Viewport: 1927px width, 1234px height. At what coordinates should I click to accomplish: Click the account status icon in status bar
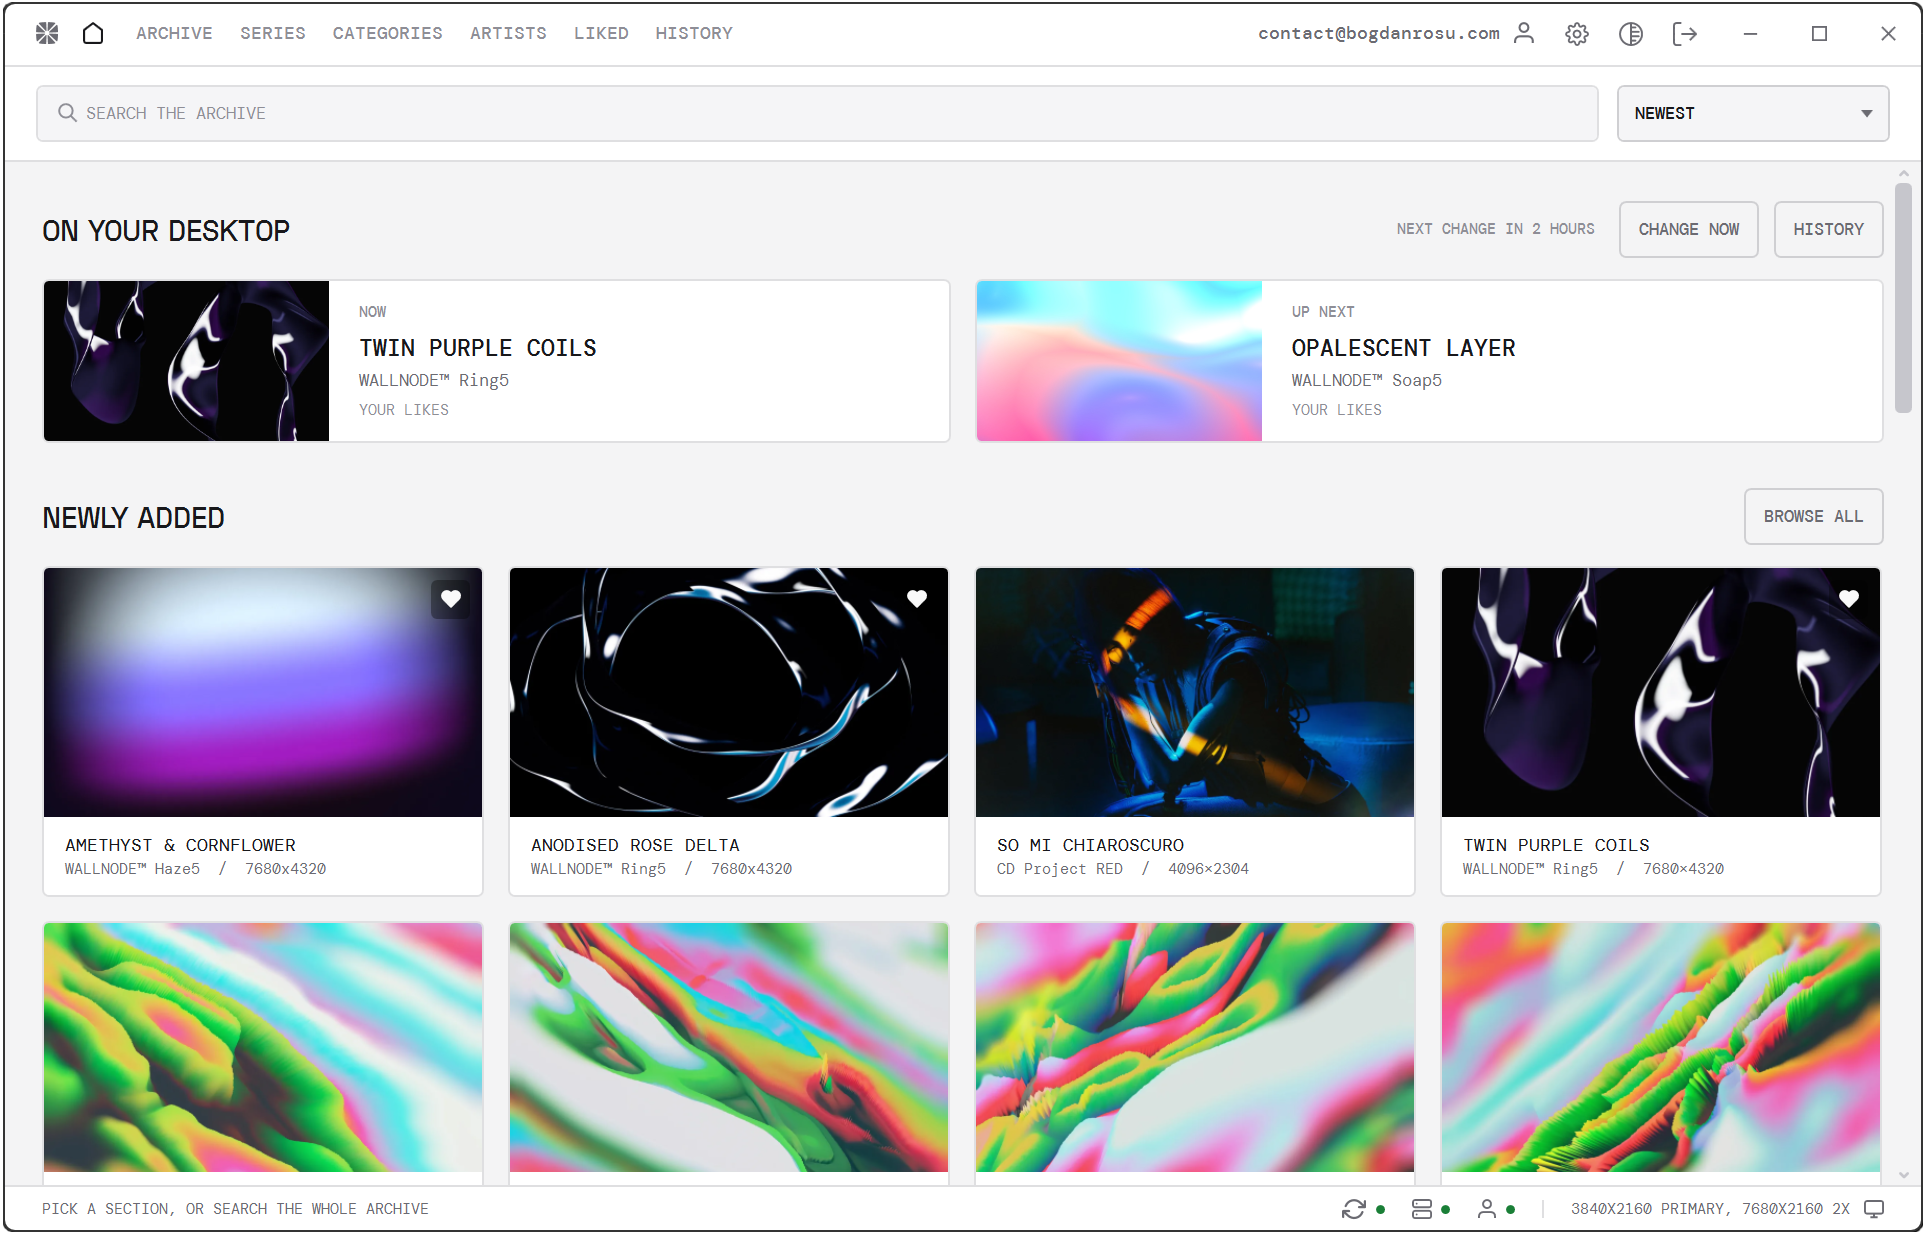point(1487,1209)
